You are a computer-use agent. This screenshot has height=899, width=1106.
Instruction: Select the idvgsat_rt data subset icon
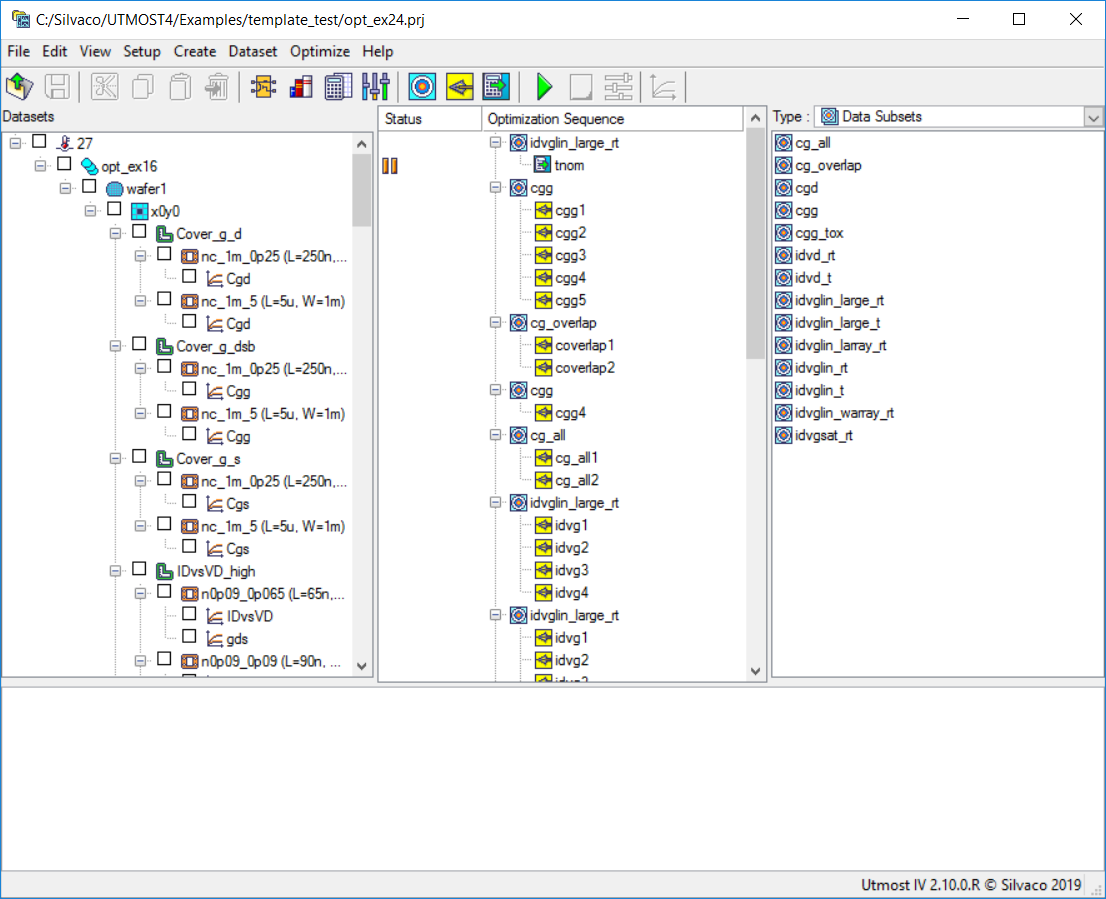(x=784, y=435)
